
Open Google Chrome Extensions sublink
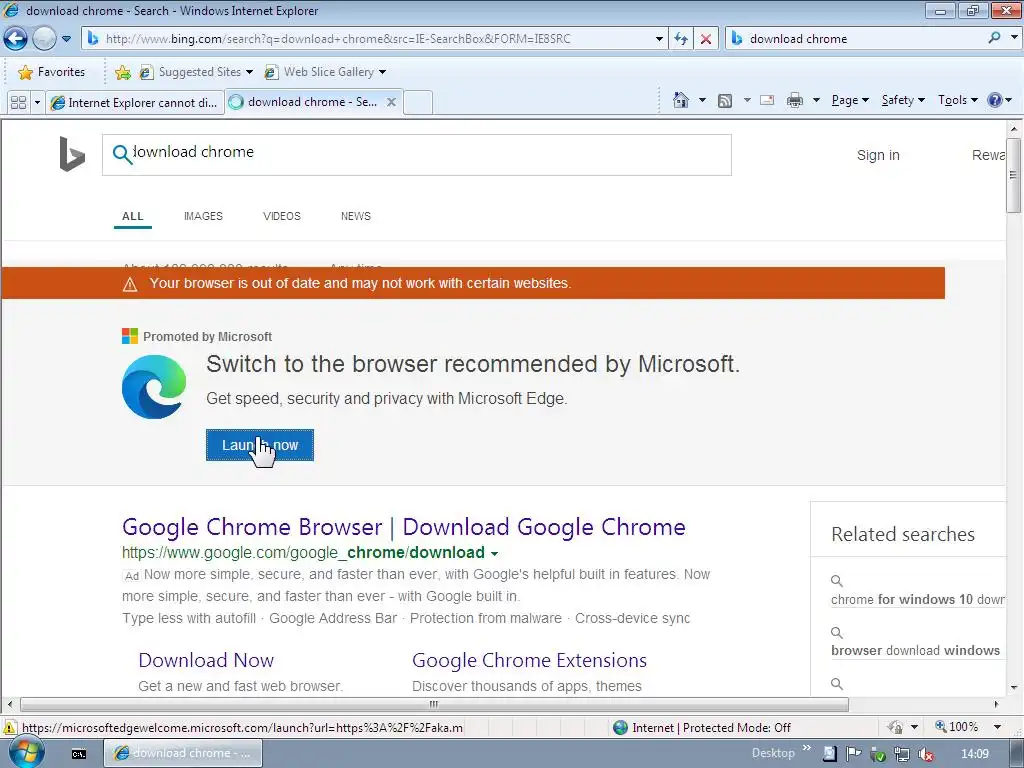(530, 660)
